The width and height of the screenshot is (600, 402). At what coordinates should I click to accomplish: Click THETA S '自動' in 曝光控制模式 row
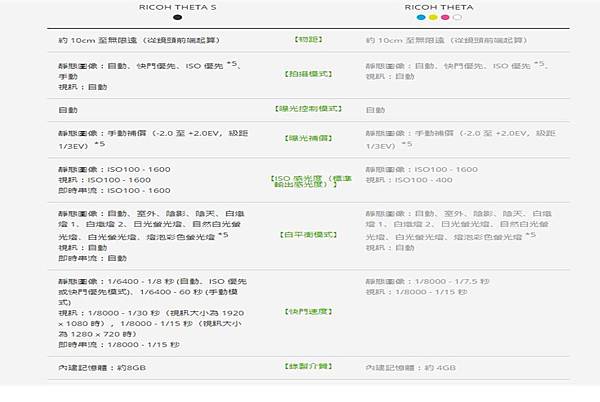click(x=68, y=110)
